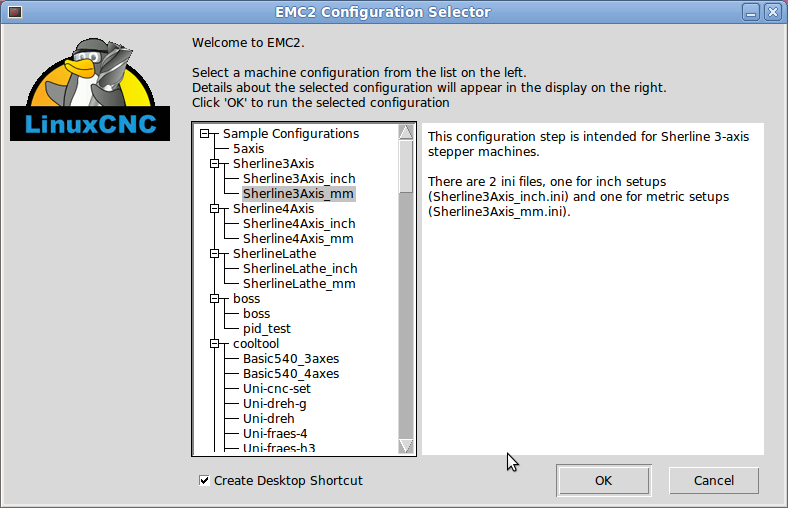
Task: Click the scrollbar down arrow
Action: (406, 446)
